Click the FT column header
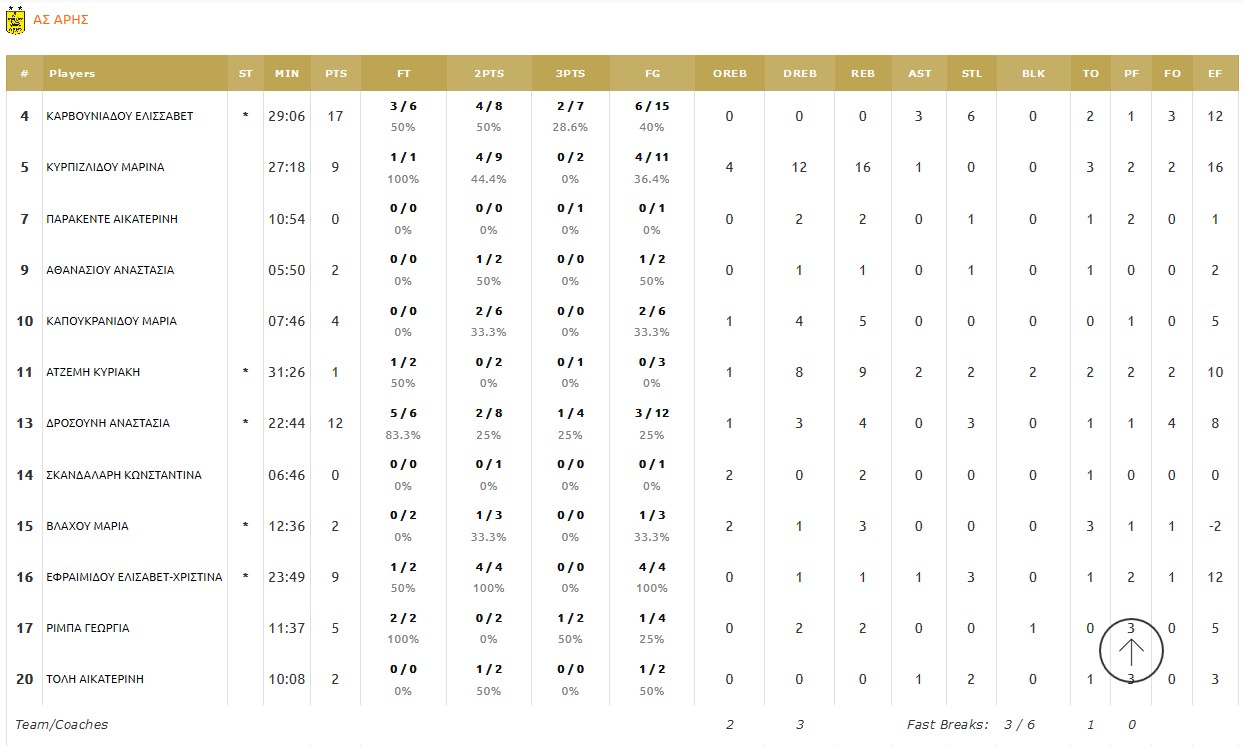Image resolution: width=1243 pixels, height=746 pixels. coord(403,74)
